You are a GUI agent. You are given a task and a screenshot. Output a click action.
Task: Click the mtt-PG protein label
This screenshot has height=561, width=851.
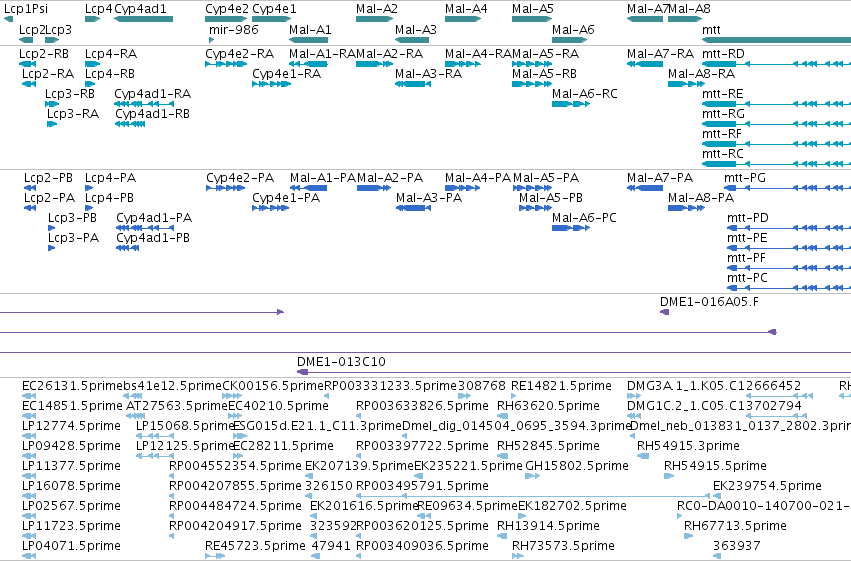745,178
